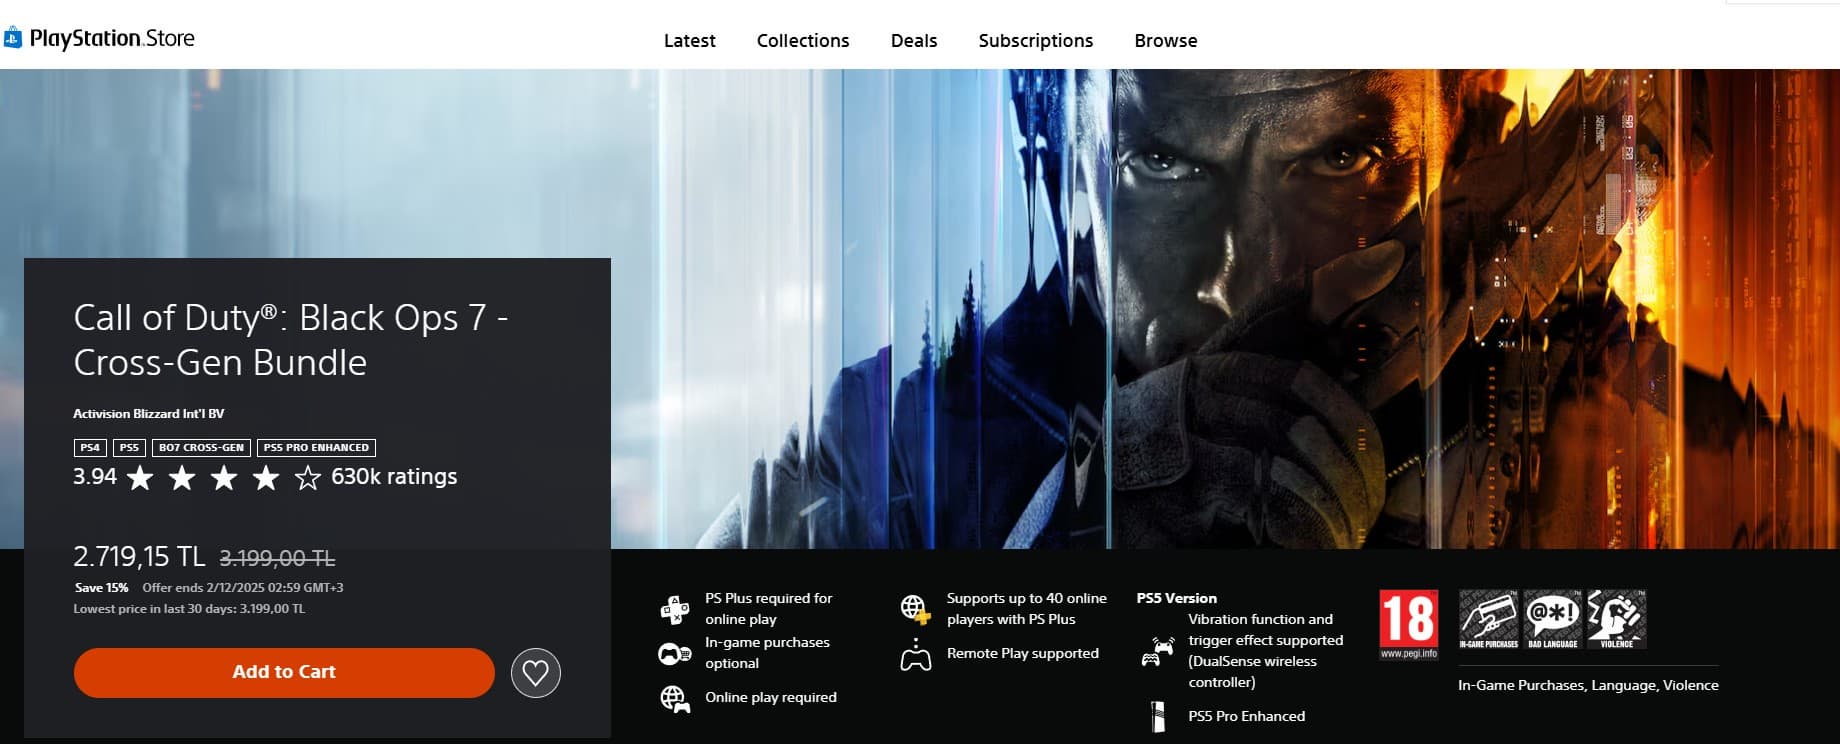Go to the Deals section
This screenshot has width=1840, height=744.
coord(914,41)
